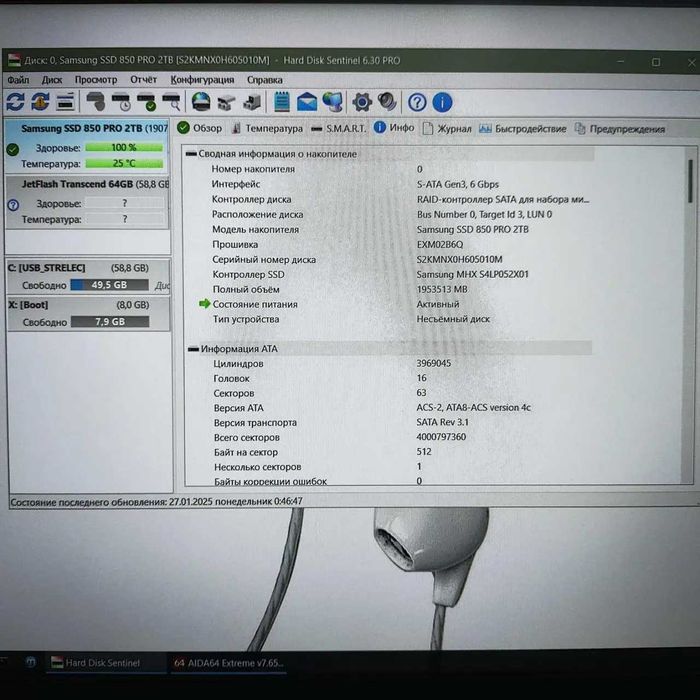The image size is (700, 700).
Task: Select the X: [Boot] volume
Action: [x=88, y=314]
